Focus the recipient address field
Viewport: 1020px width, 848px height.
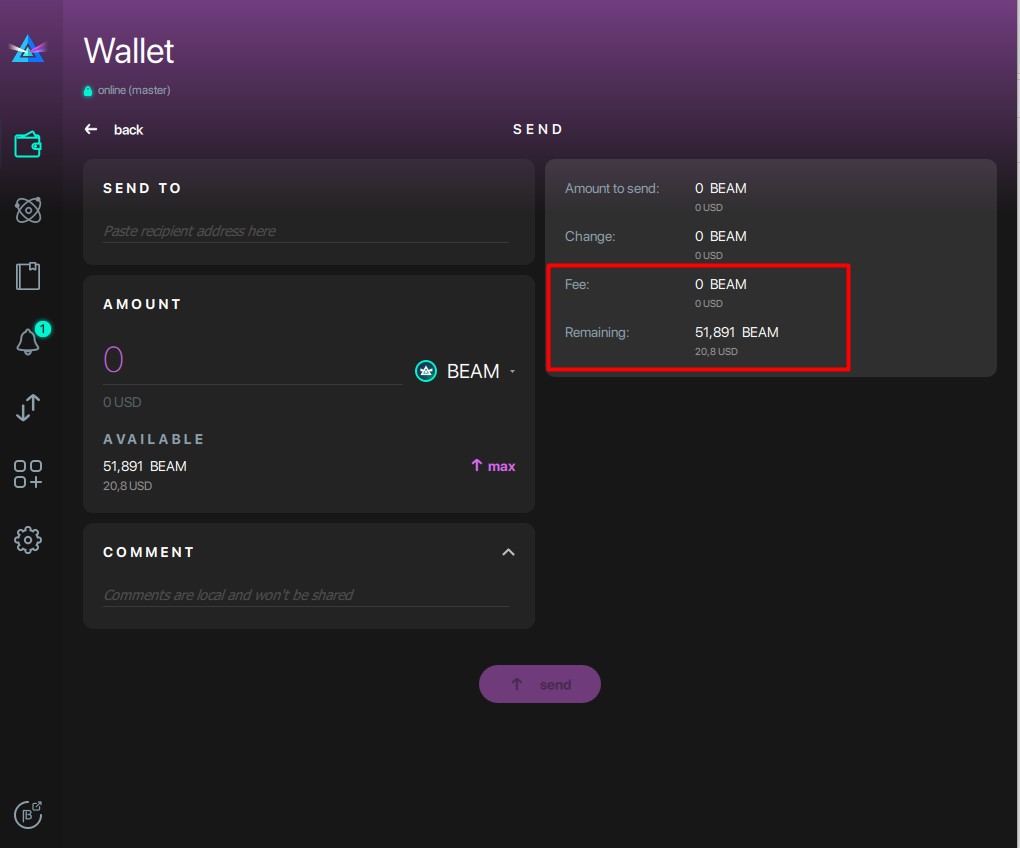coord(300,231)
